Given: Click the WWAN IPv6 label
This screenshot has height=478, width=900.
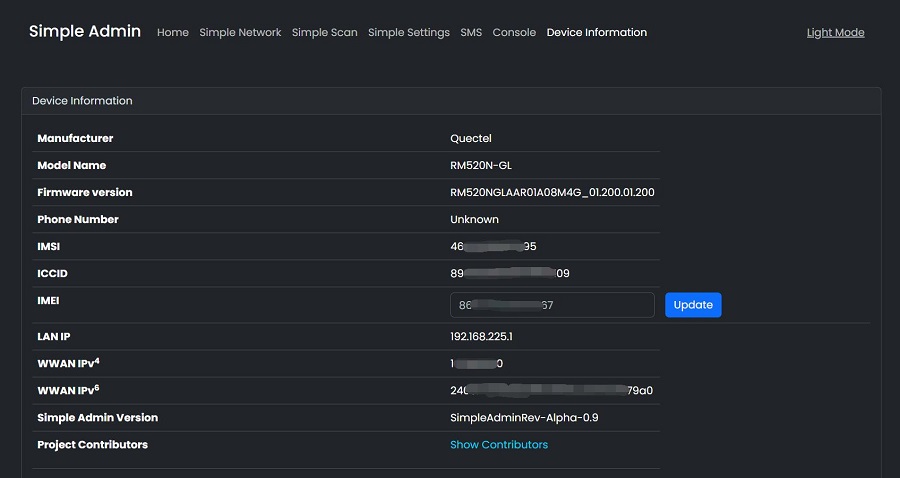Looking at the screenshot, I should click(68, 390).
